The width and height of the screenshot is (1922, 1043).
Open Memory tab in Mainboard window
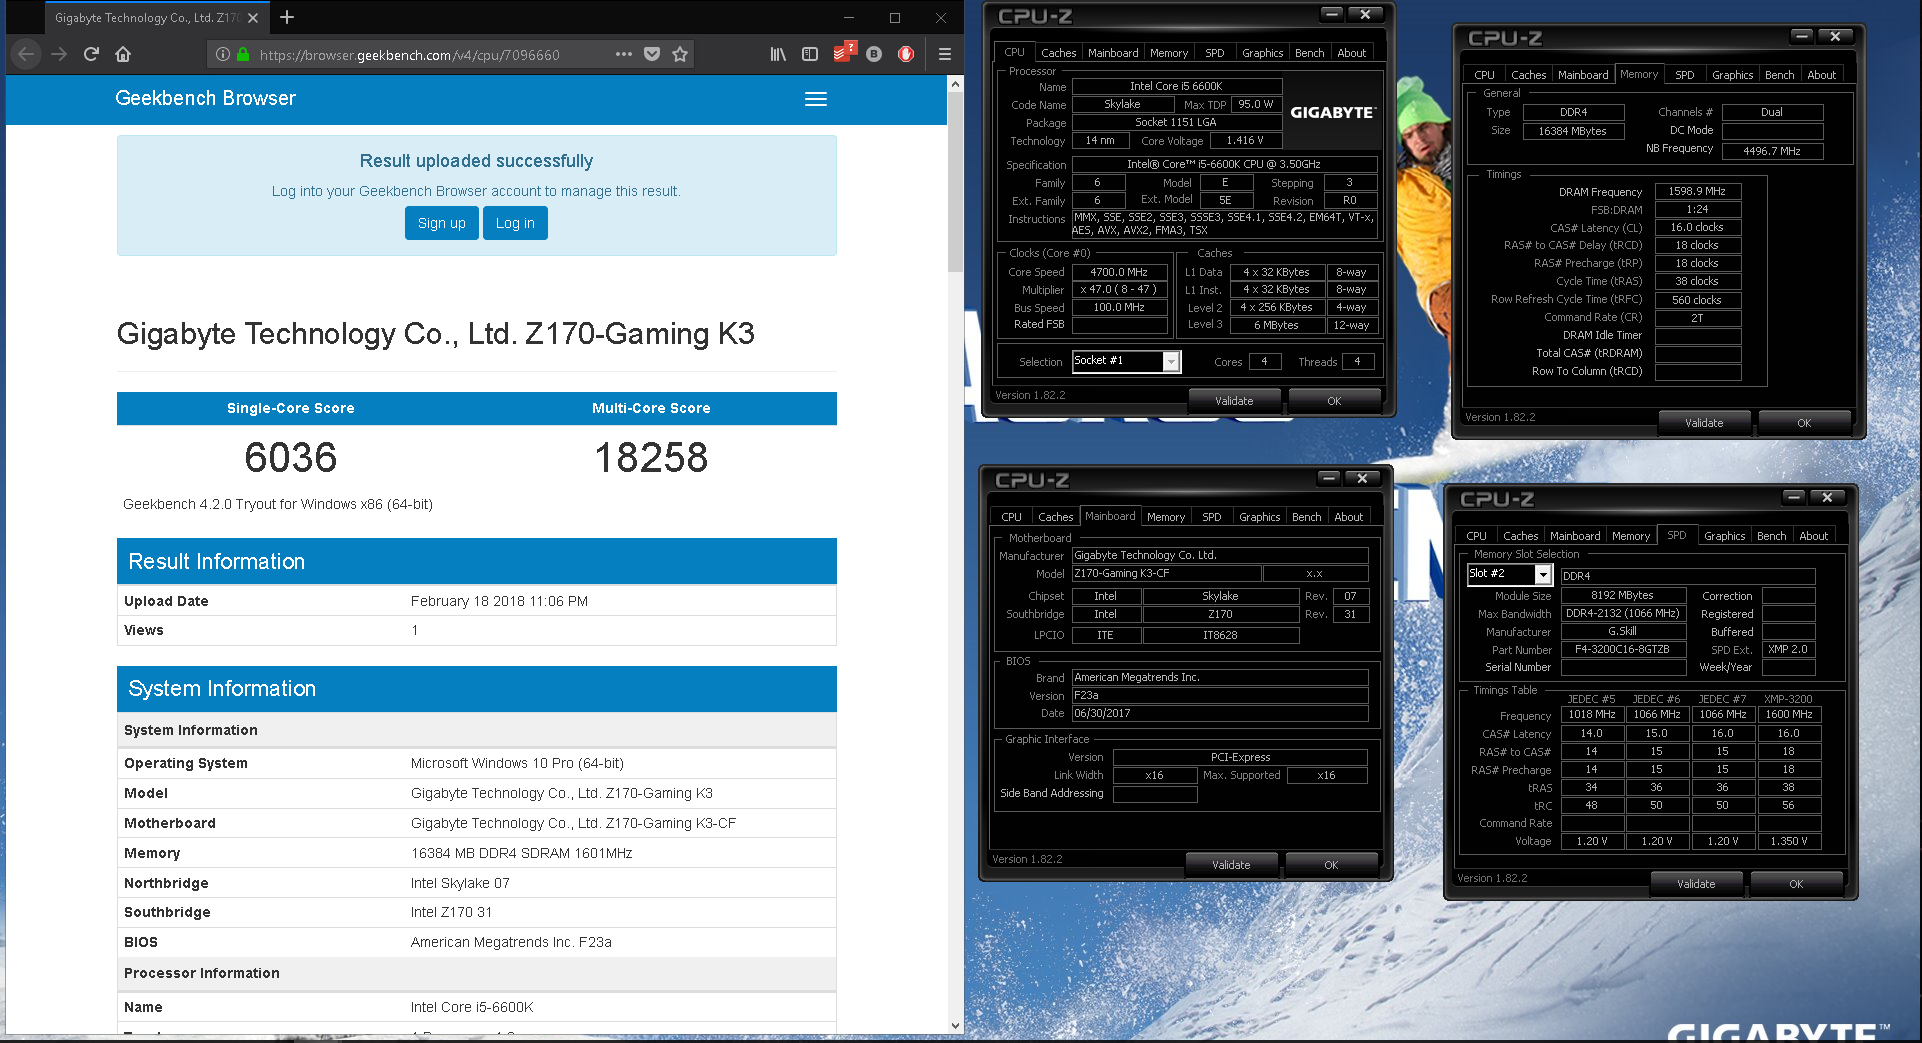(x=1165, y=517)
